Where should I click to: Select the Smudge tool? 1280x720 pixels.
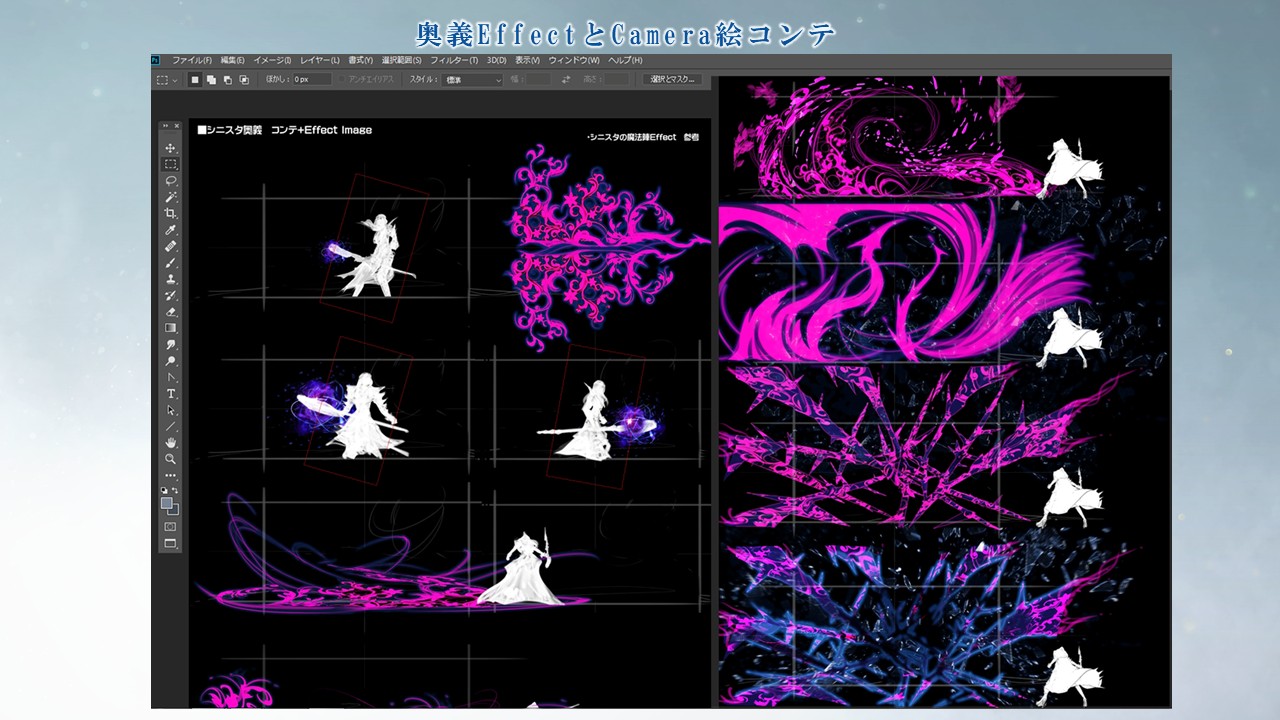[x=171, y=344]
